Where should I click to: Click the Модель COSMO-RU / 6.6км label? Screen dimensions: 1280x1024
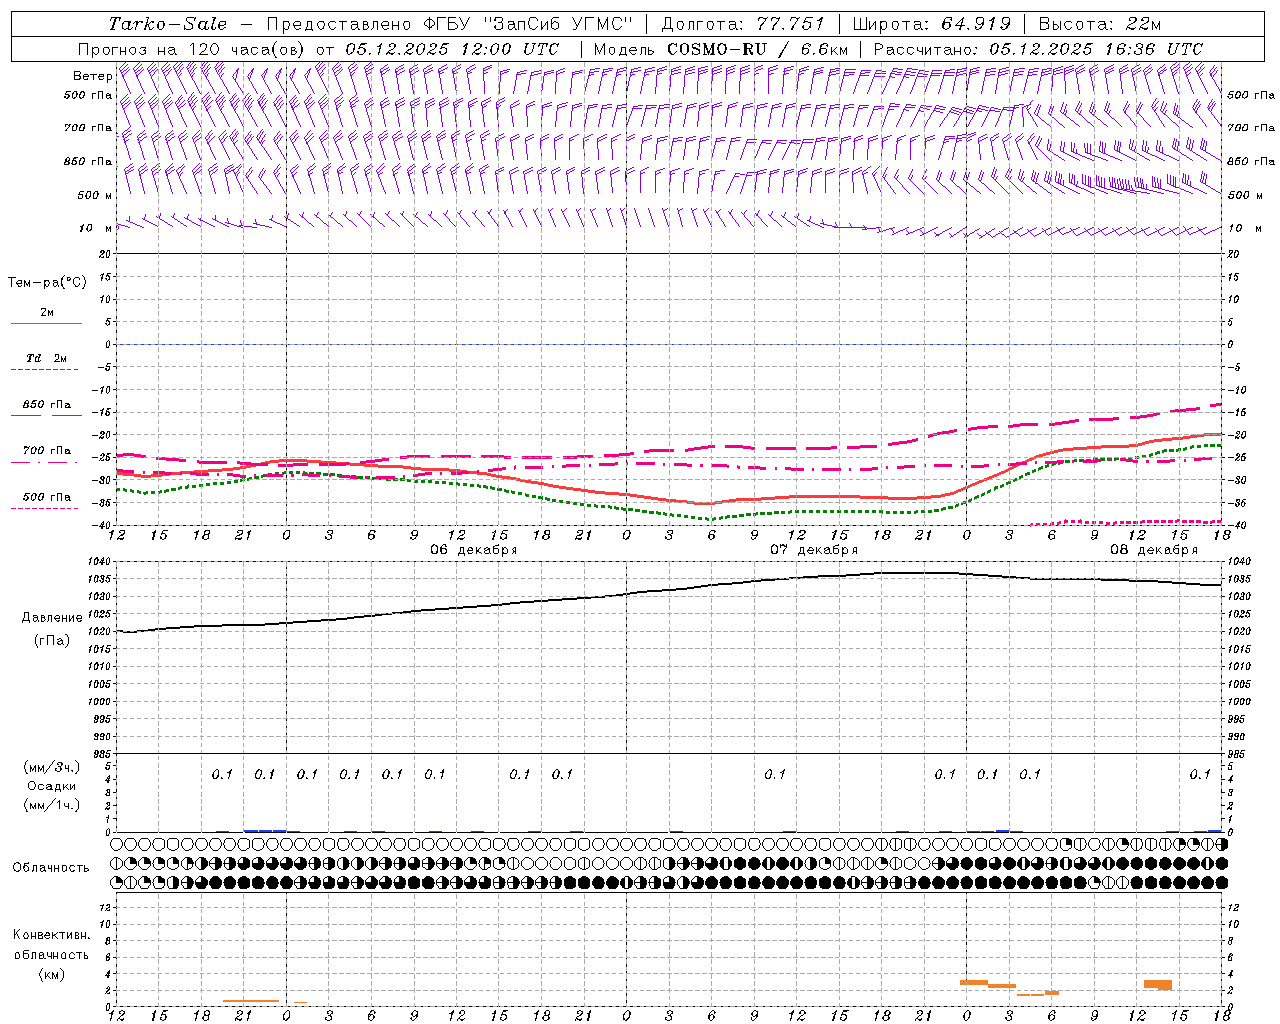pyautogui.click(x=721, y=49)
